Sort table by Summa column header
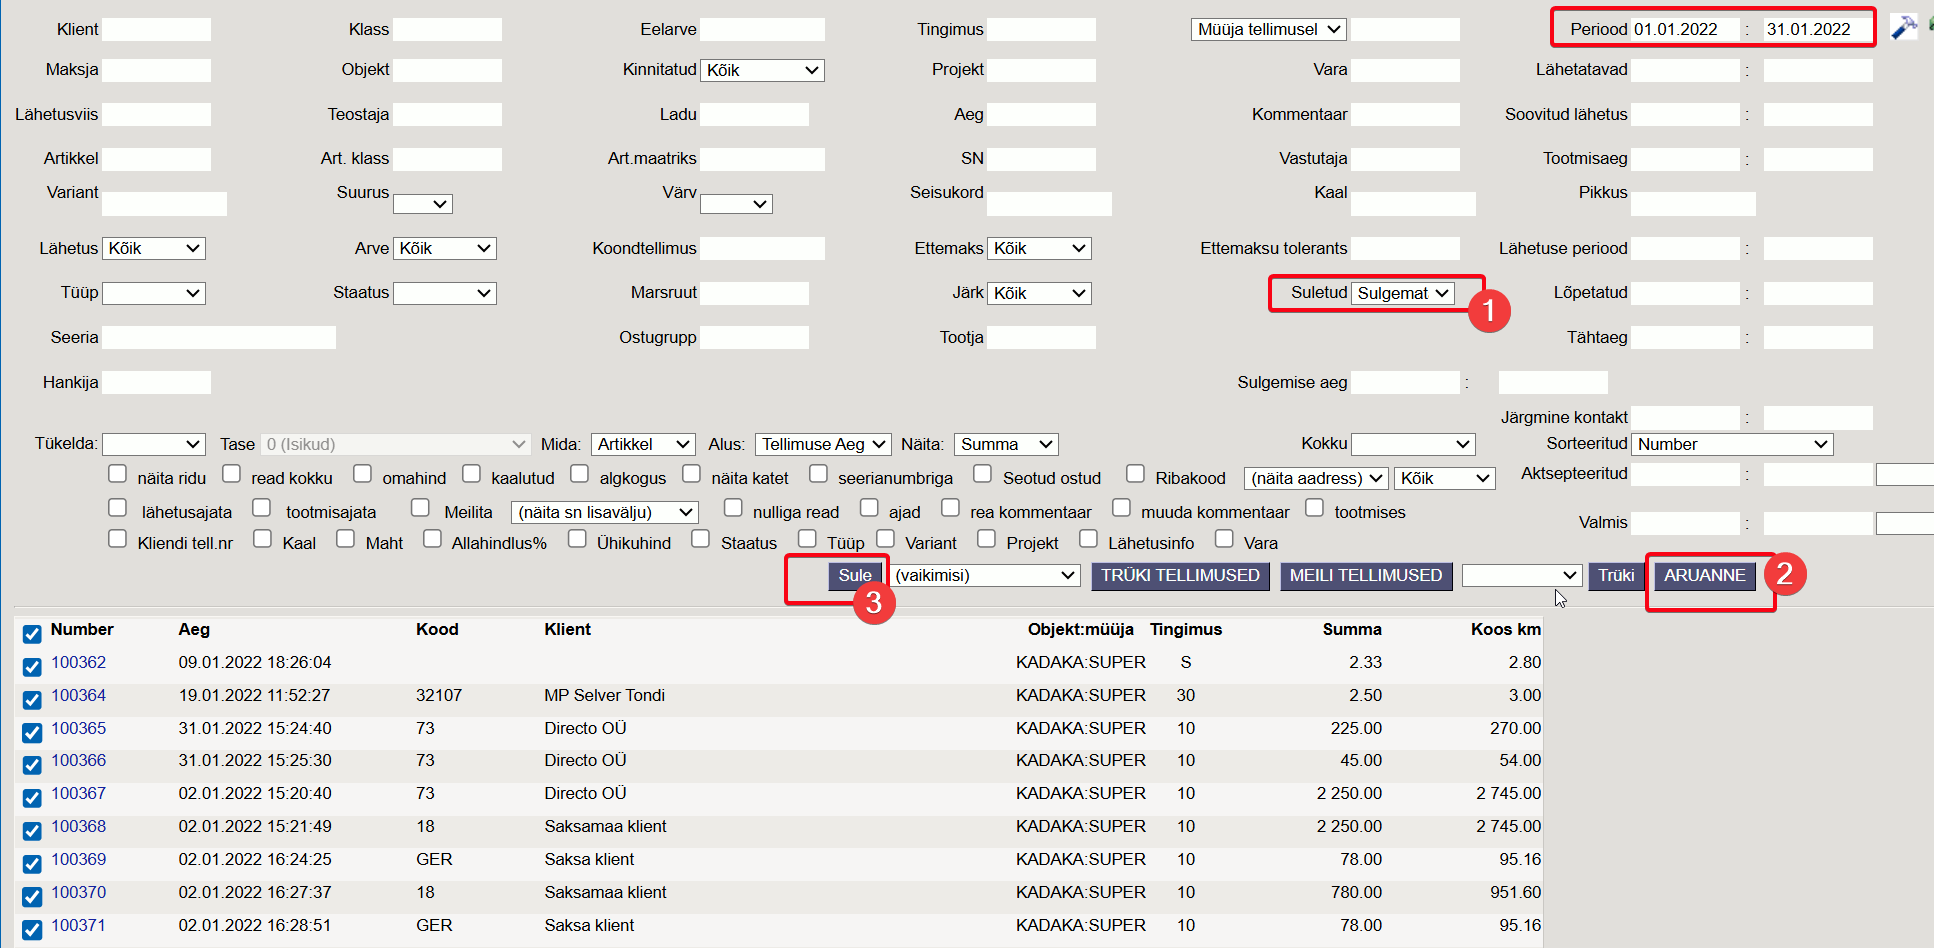Viewport: 1934px width, 948px height. click(x=1351, y=630)
